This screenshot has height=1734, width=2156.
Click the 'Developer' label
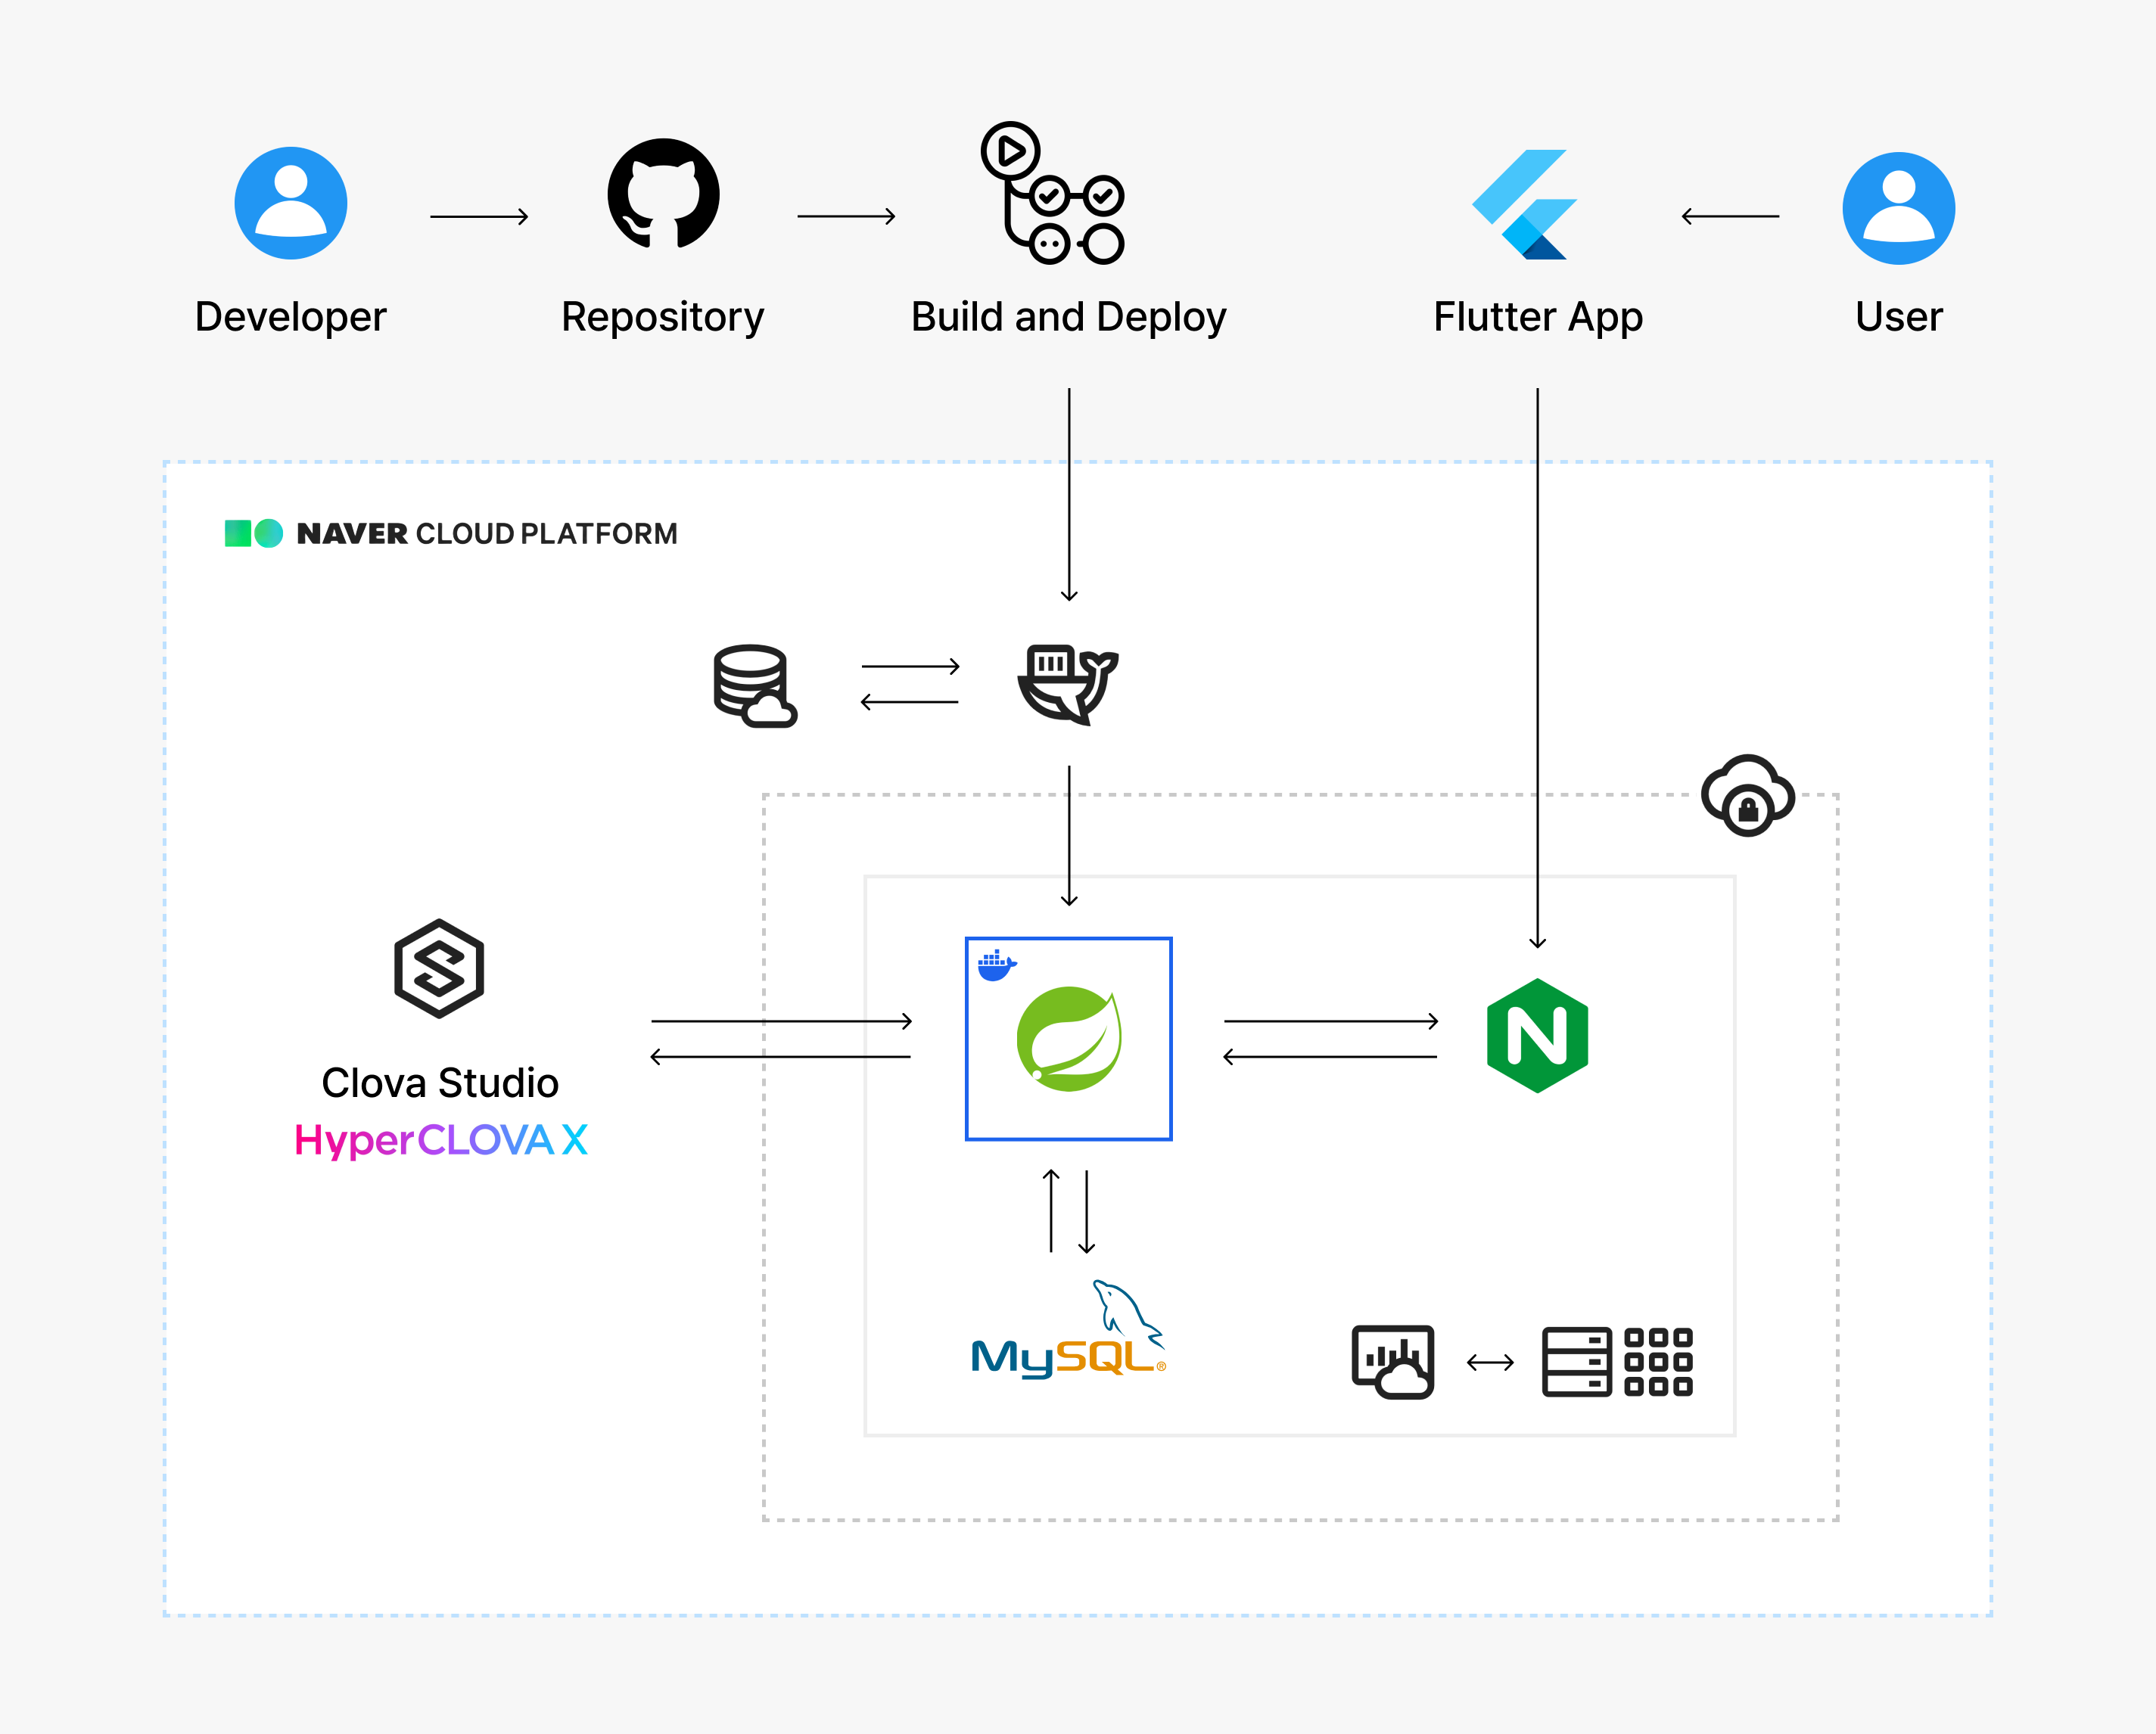click(291, 318)
